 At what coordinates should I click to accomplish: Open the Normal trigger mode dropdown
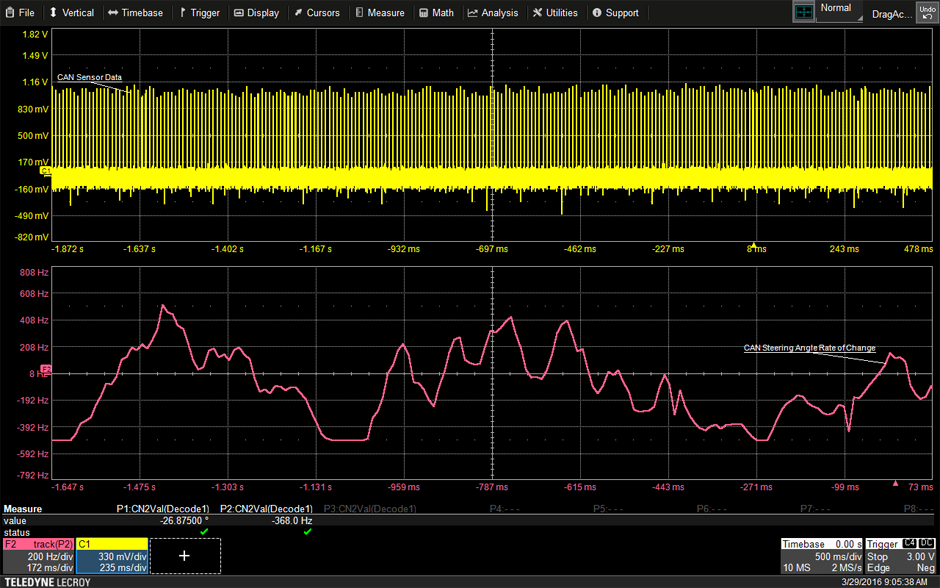pyautogui.click(x=839, y=12)
